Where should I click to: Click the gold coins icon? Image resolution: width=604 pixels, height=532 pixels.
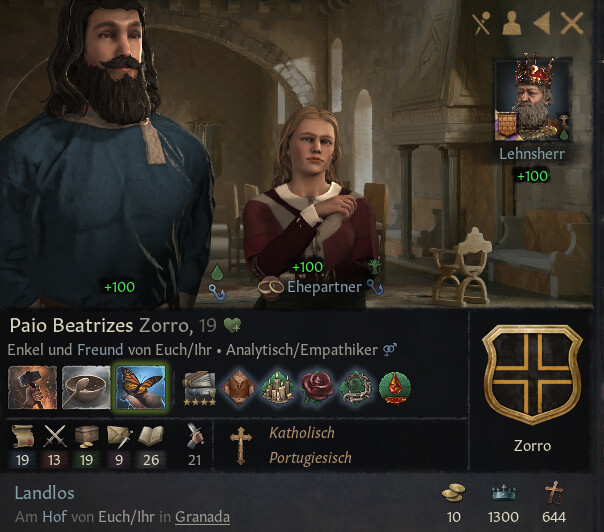tap(453, 493)
